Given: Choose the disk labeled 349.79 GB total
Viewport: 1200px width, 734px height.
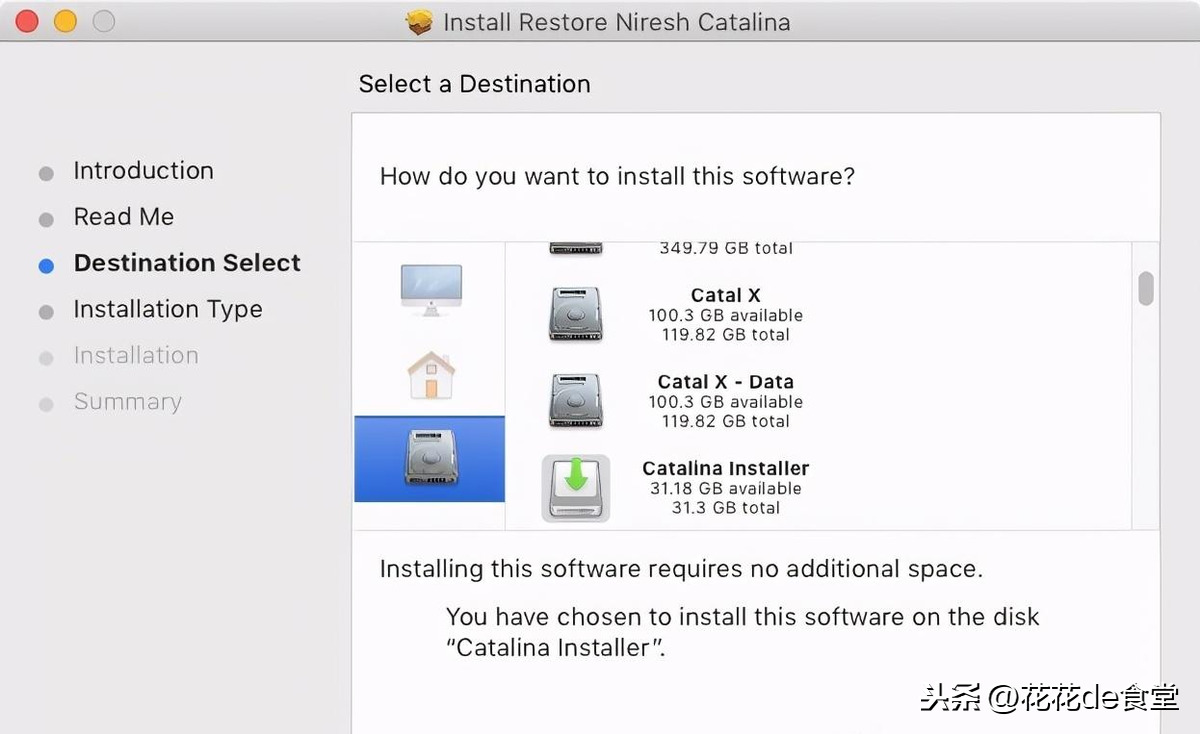Looking at the screenshot, I should coord(725,248).
